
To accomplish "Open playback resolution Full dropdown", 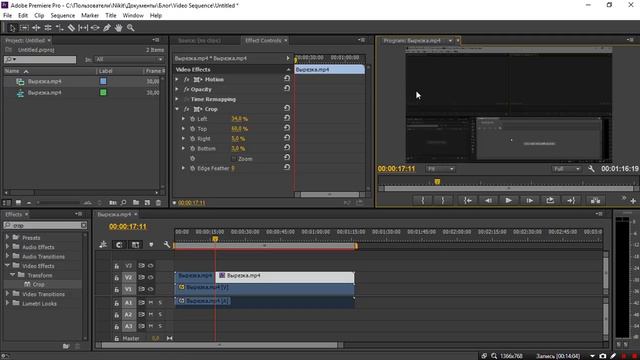I will (567, 169).
